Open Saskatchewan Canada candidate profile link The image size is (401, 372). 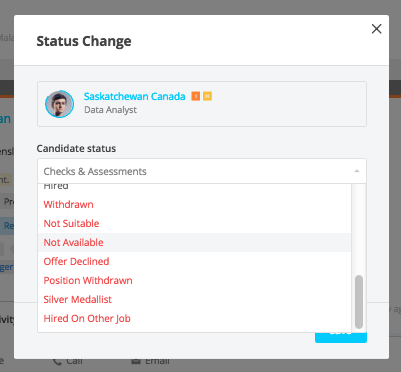[134, 96]
